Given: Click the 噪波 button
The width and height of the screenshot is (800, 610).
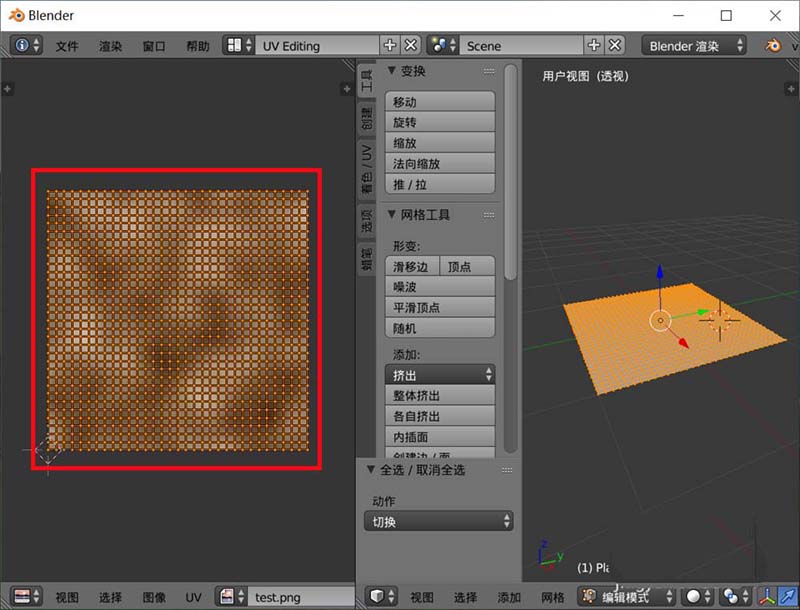Looking at the screenshot, I should pyautogui.click(x=440, y=287).
